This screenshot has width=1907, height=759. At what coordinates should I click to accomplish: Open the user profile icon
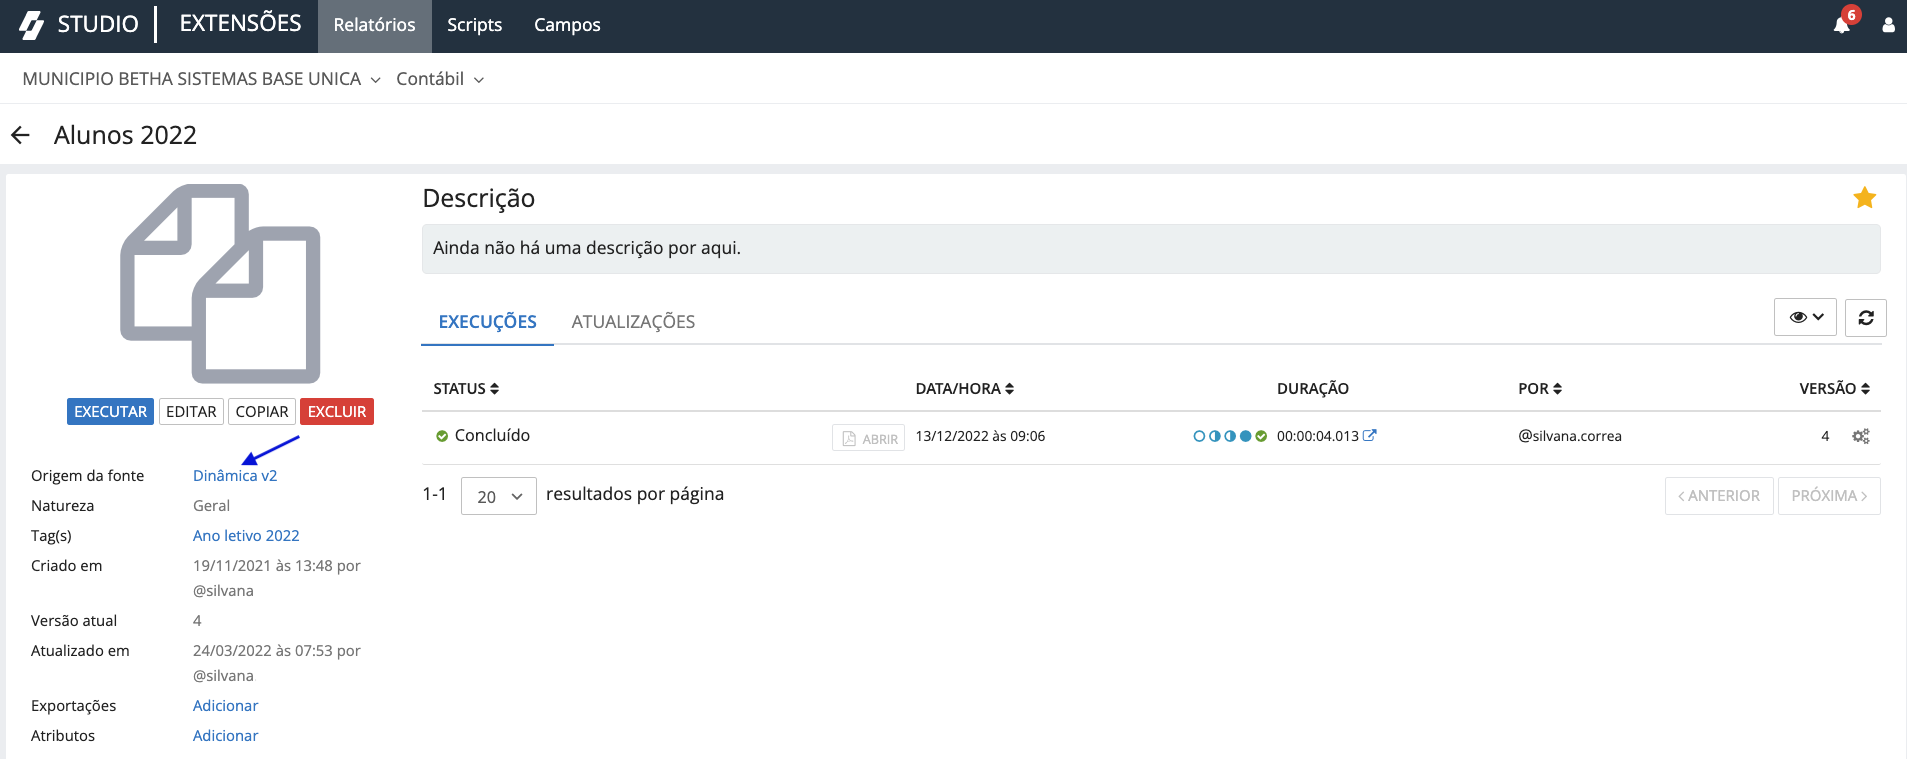1888,25
